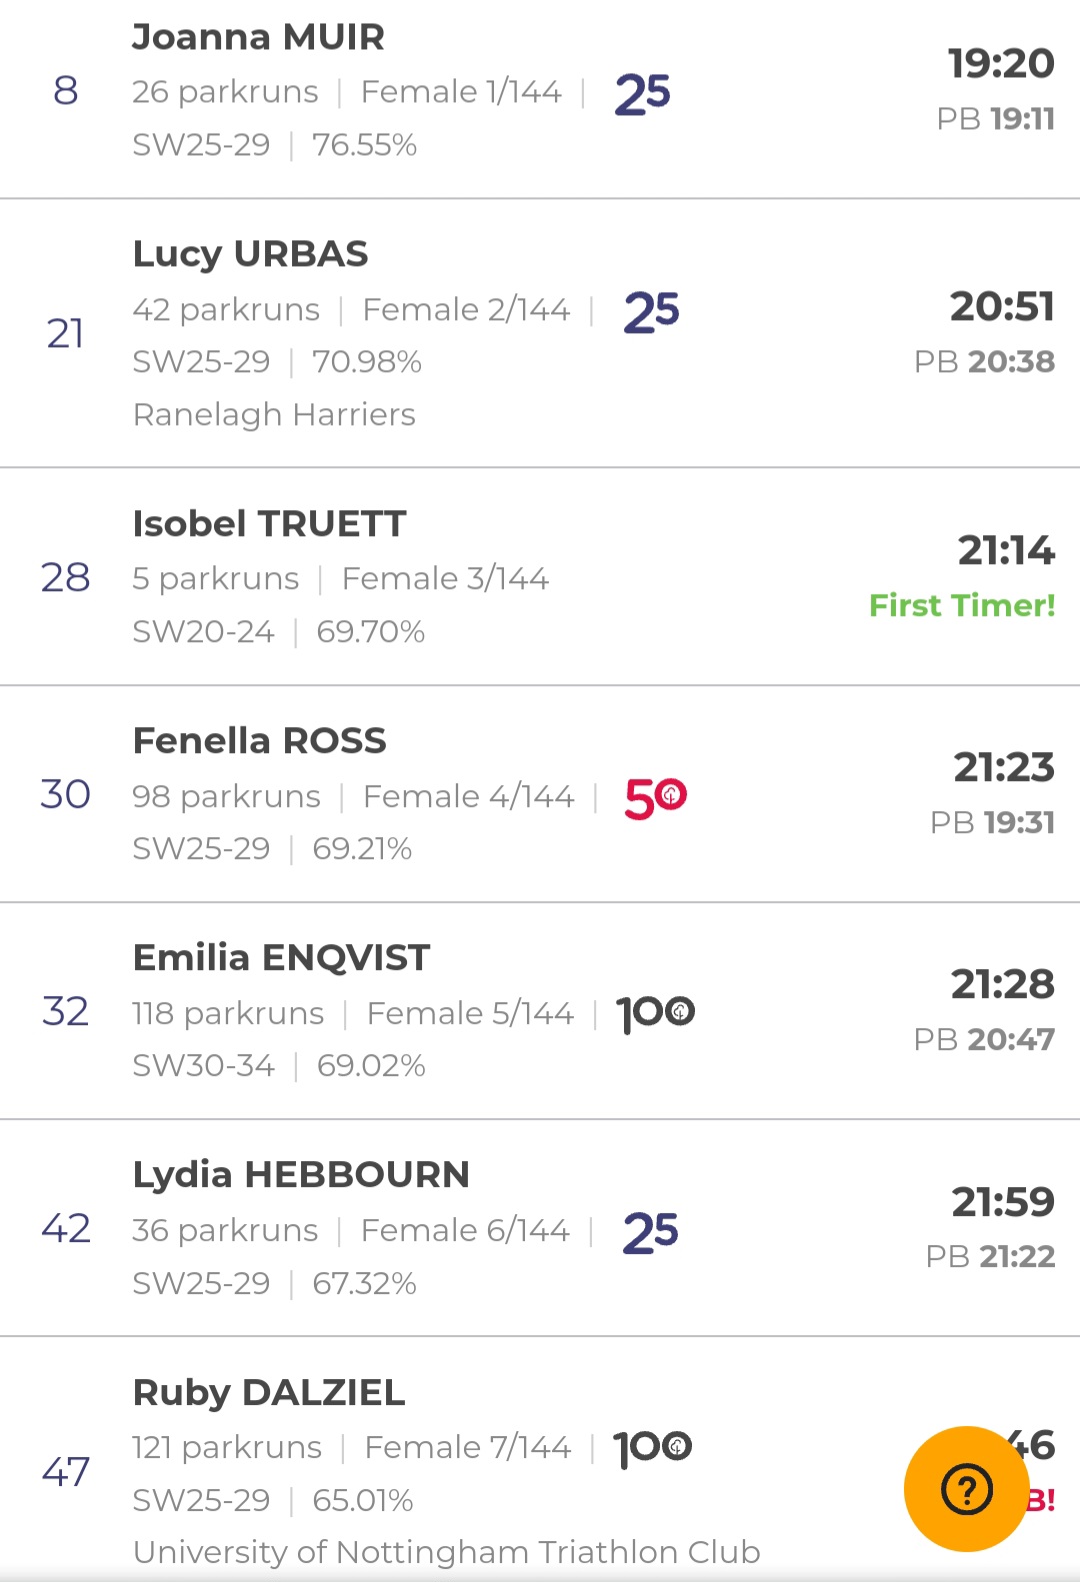The height and width of the screenshot is (1582, 1080).
Task: View Emilia ENQVIST's parkrun history
Action: [x=281, y=958]
